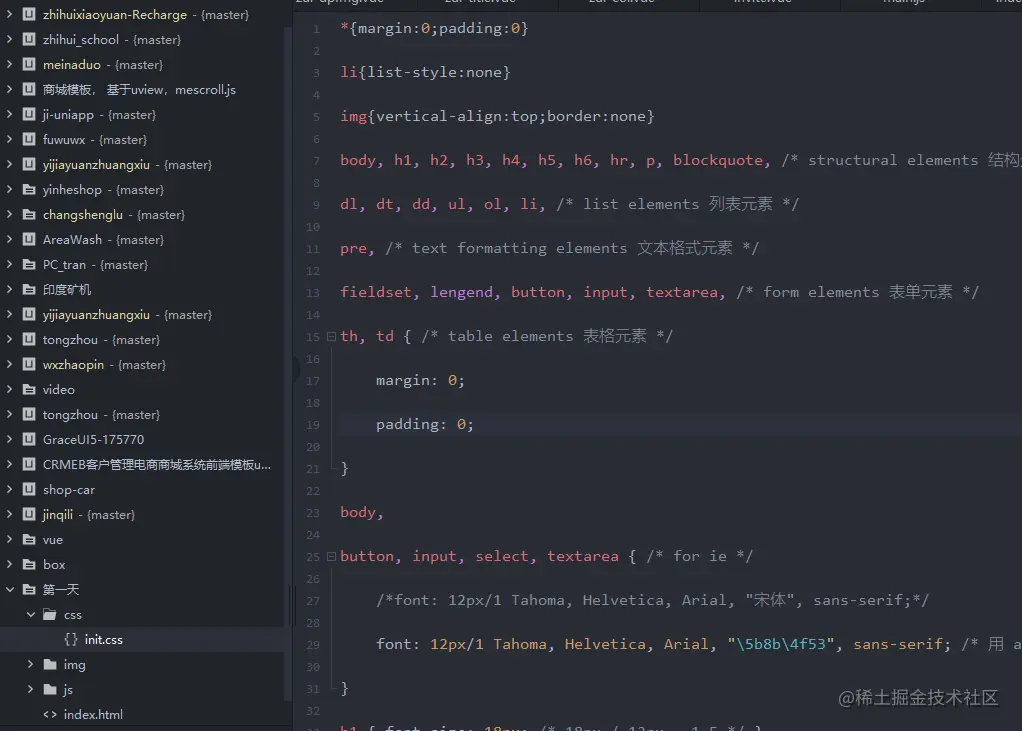Expand the vue folder chevron
Screen dimensions: 1022x731
(x=9, y=539)
